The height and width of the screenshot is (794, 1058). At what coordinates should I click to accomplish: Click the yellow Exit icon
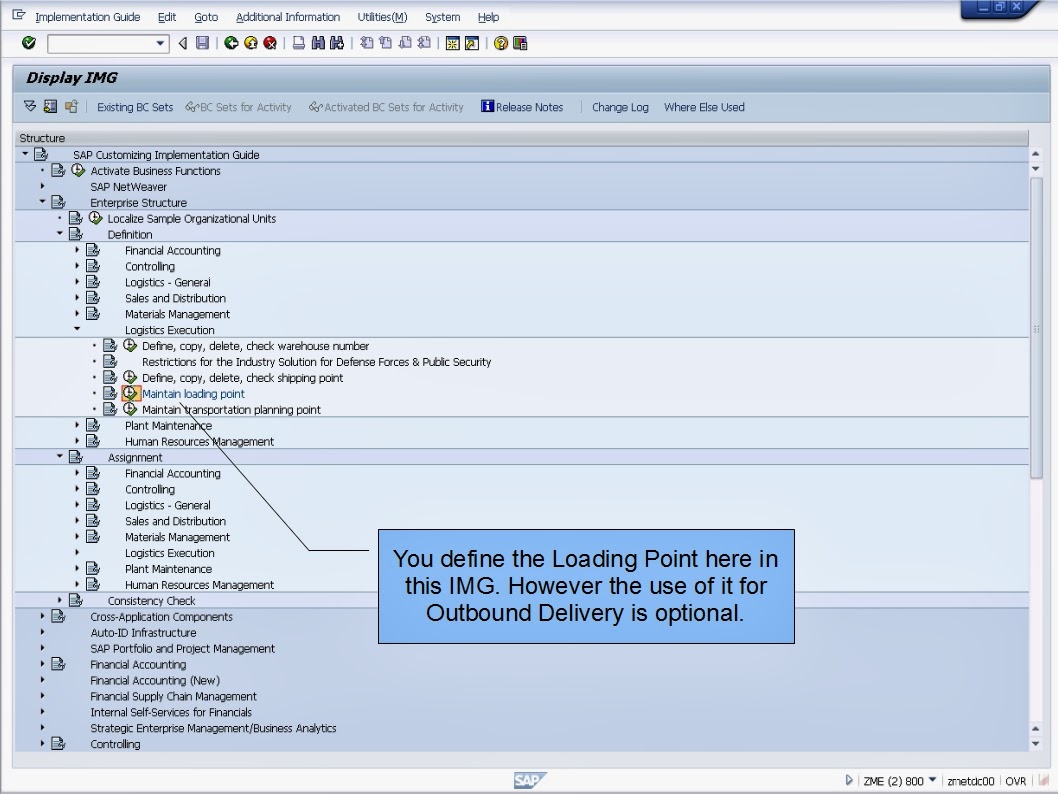[251, 43]
